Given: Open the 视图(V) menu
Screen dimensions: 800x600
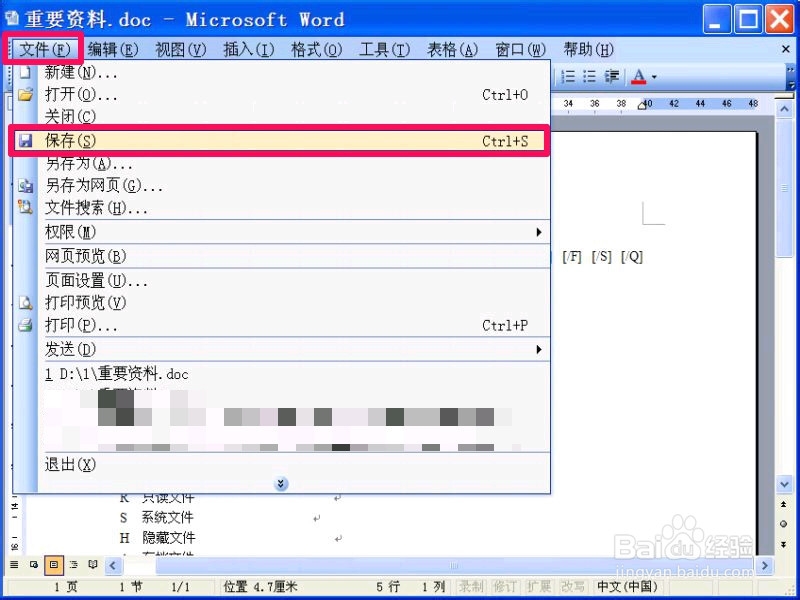Looking at the screenshot, I should [x=181, y=49].
